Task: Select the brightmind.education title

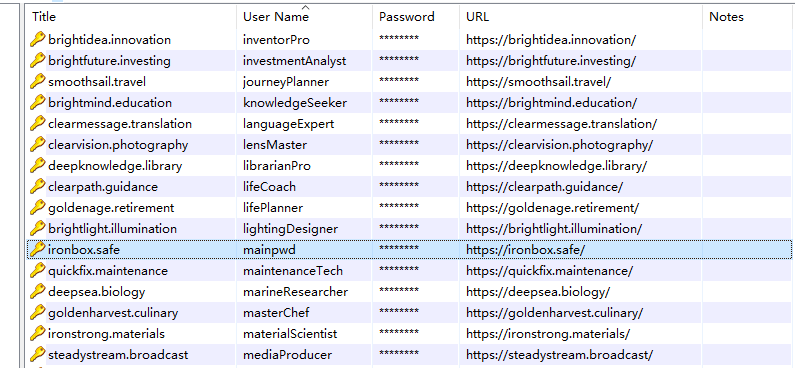Action: point(110,103)
